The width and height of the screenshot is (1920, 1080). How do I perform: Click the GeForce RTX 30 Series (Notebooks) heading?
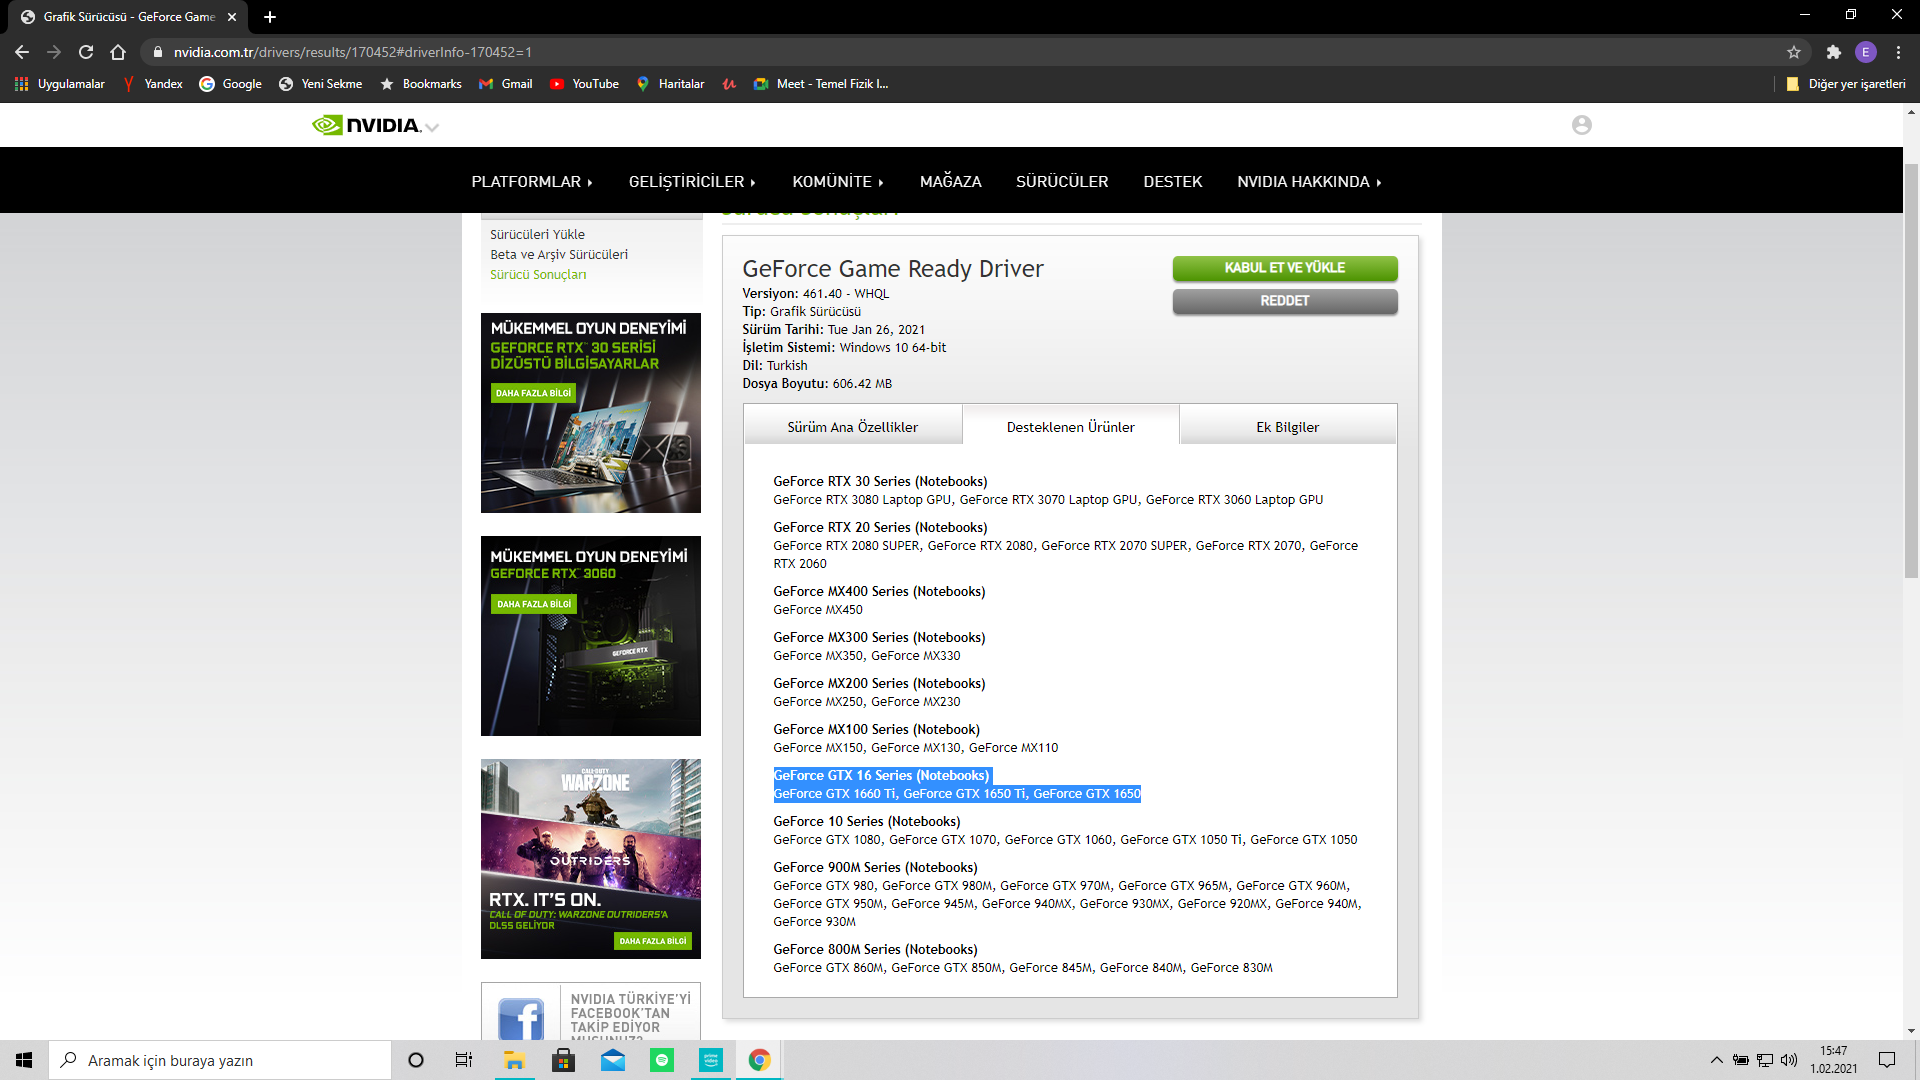click(x=880, y=482)
